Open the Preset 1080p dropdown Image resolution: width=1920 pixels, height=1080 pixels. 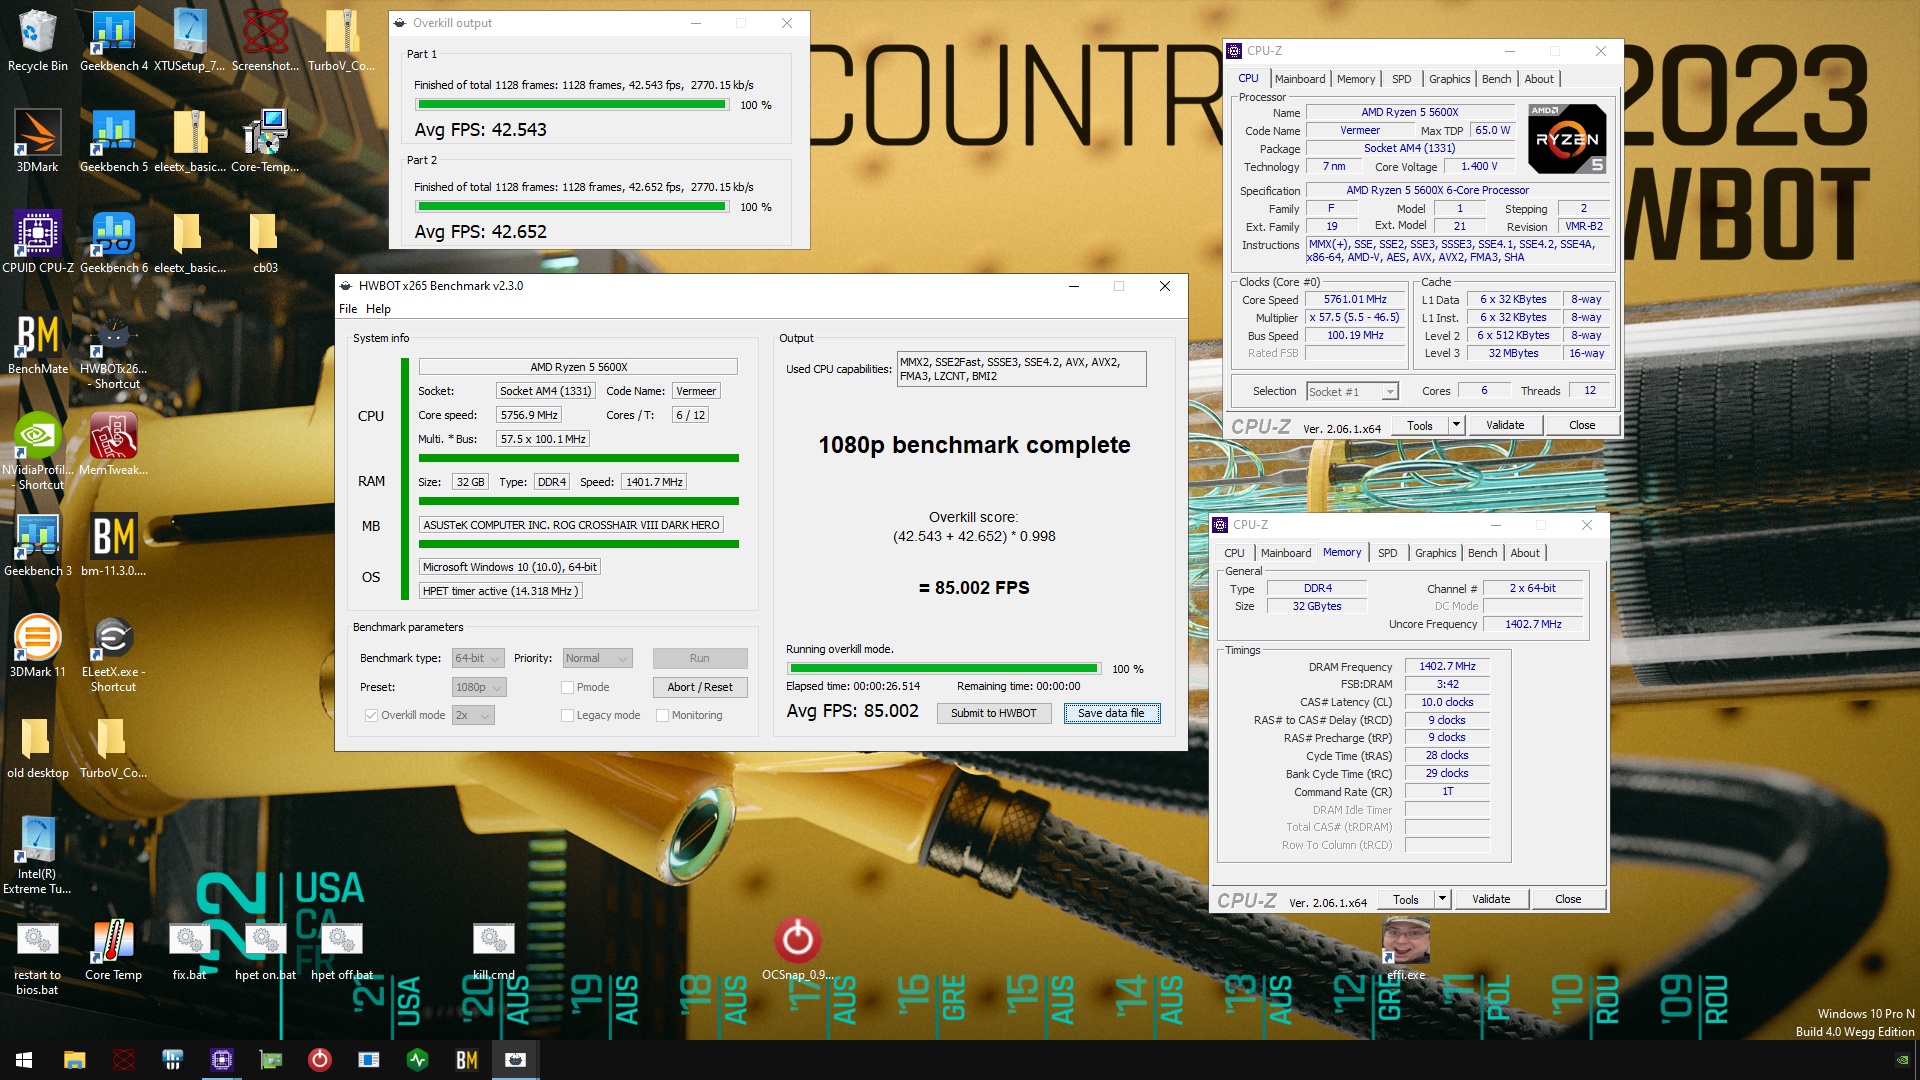coord(478,687)
